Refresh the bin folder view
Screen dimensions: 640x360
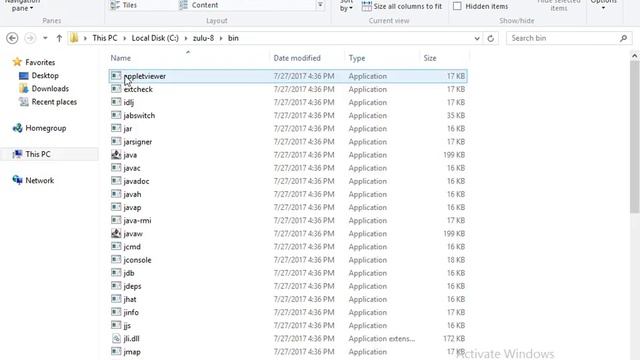click(x=491, y=38)
